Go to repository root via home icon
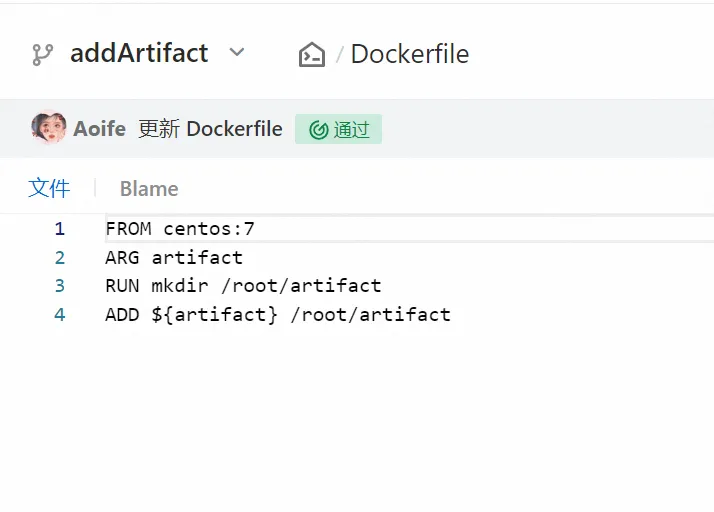Viewport: 714px width, 512px height. 312,54
